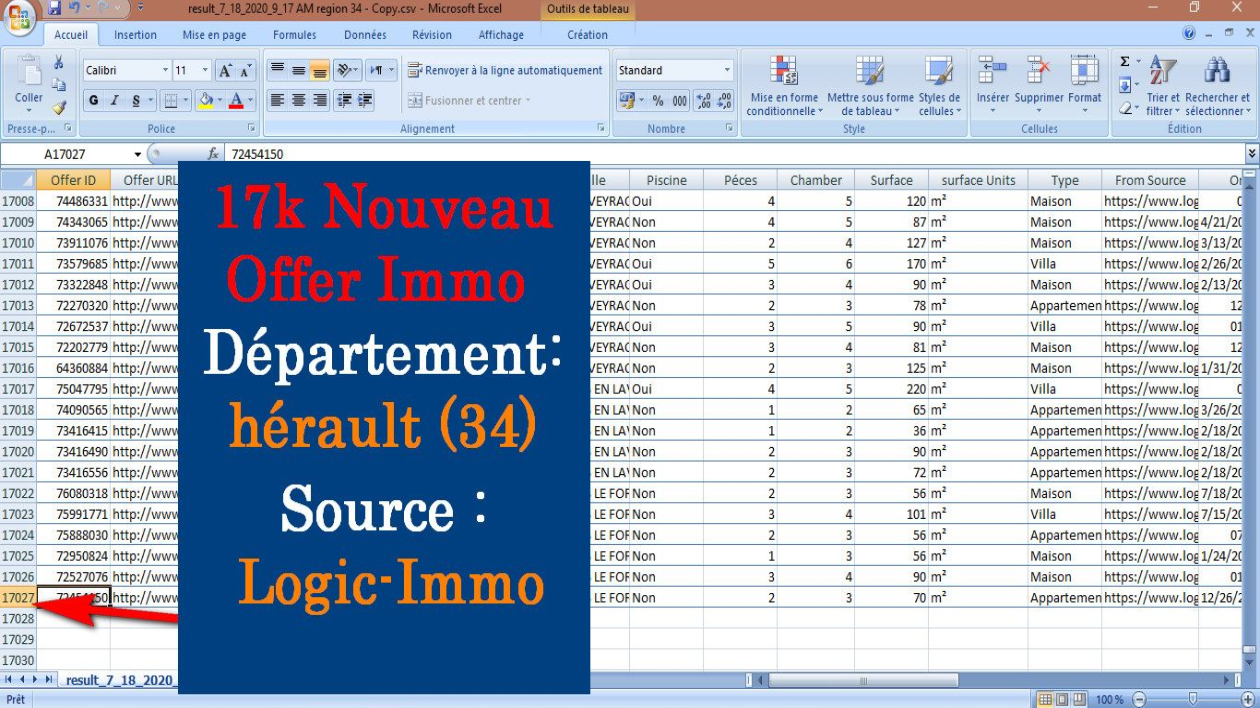Switch to Page Break Preview in status bar
The height and width of the screenshot is (708, 1260).
(x=1080, y=699)
